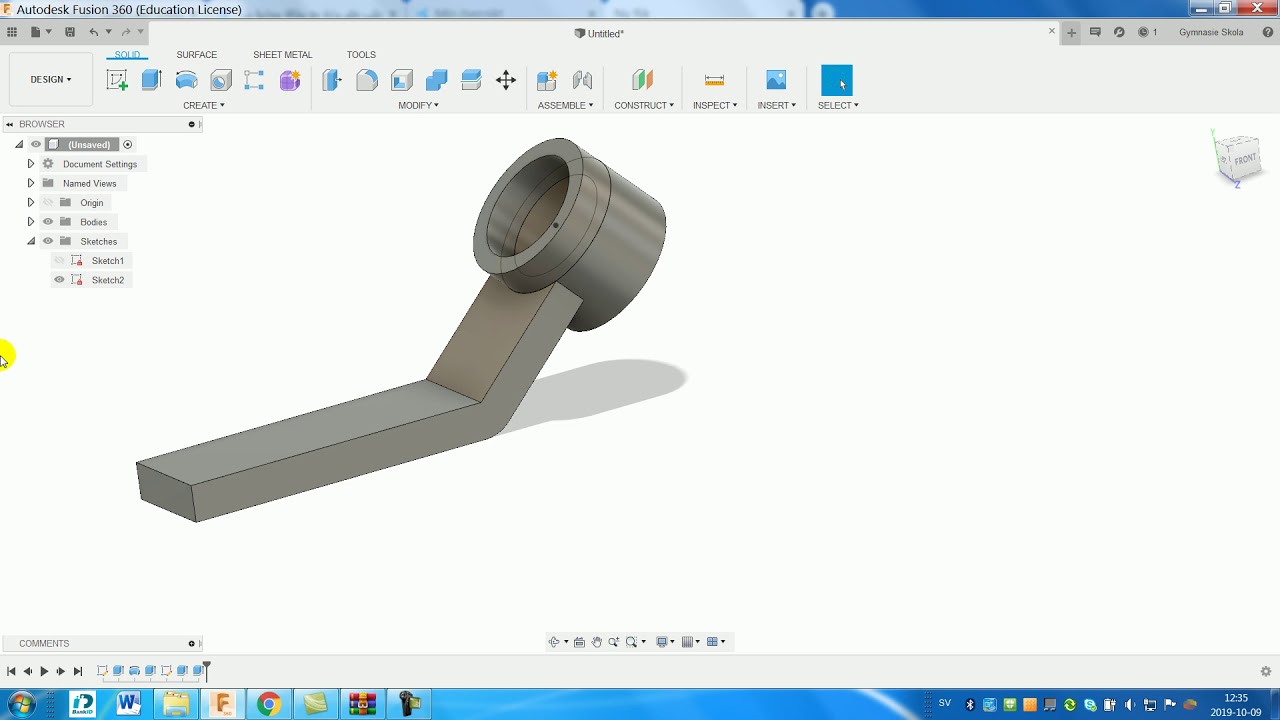The height and width of the screenshot is (720, 1280).
Task: Expand the Document Settings node
Action: pyautogui.click(x=30, y=163)
